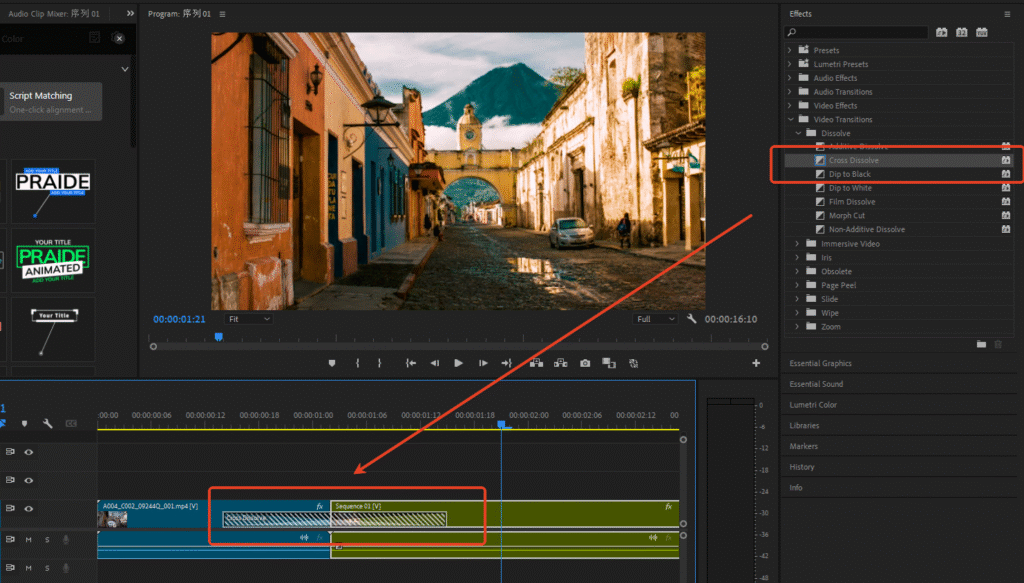Image resolution: width=1024 pixels, height=583 pixels.
Task: Collapse the Dissolve folder
Action: 799,133
